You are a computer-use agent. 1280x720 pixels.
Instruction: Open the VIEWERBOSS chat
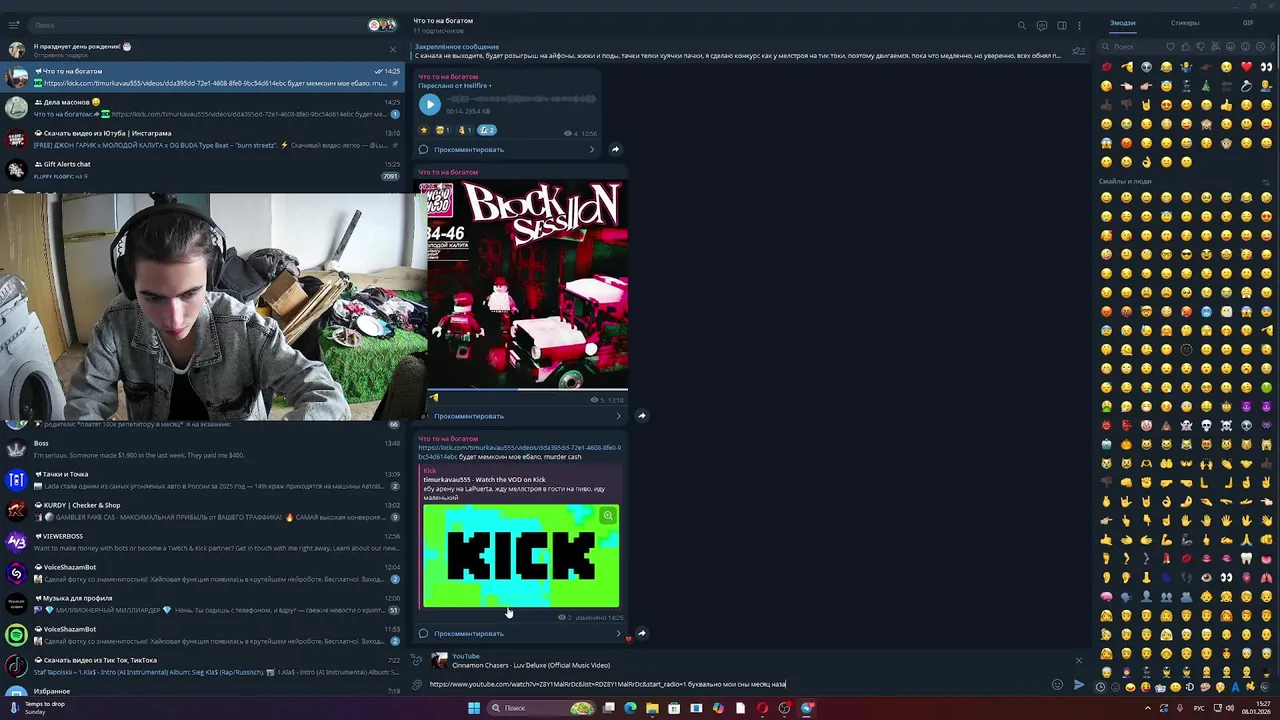point(203,542)
